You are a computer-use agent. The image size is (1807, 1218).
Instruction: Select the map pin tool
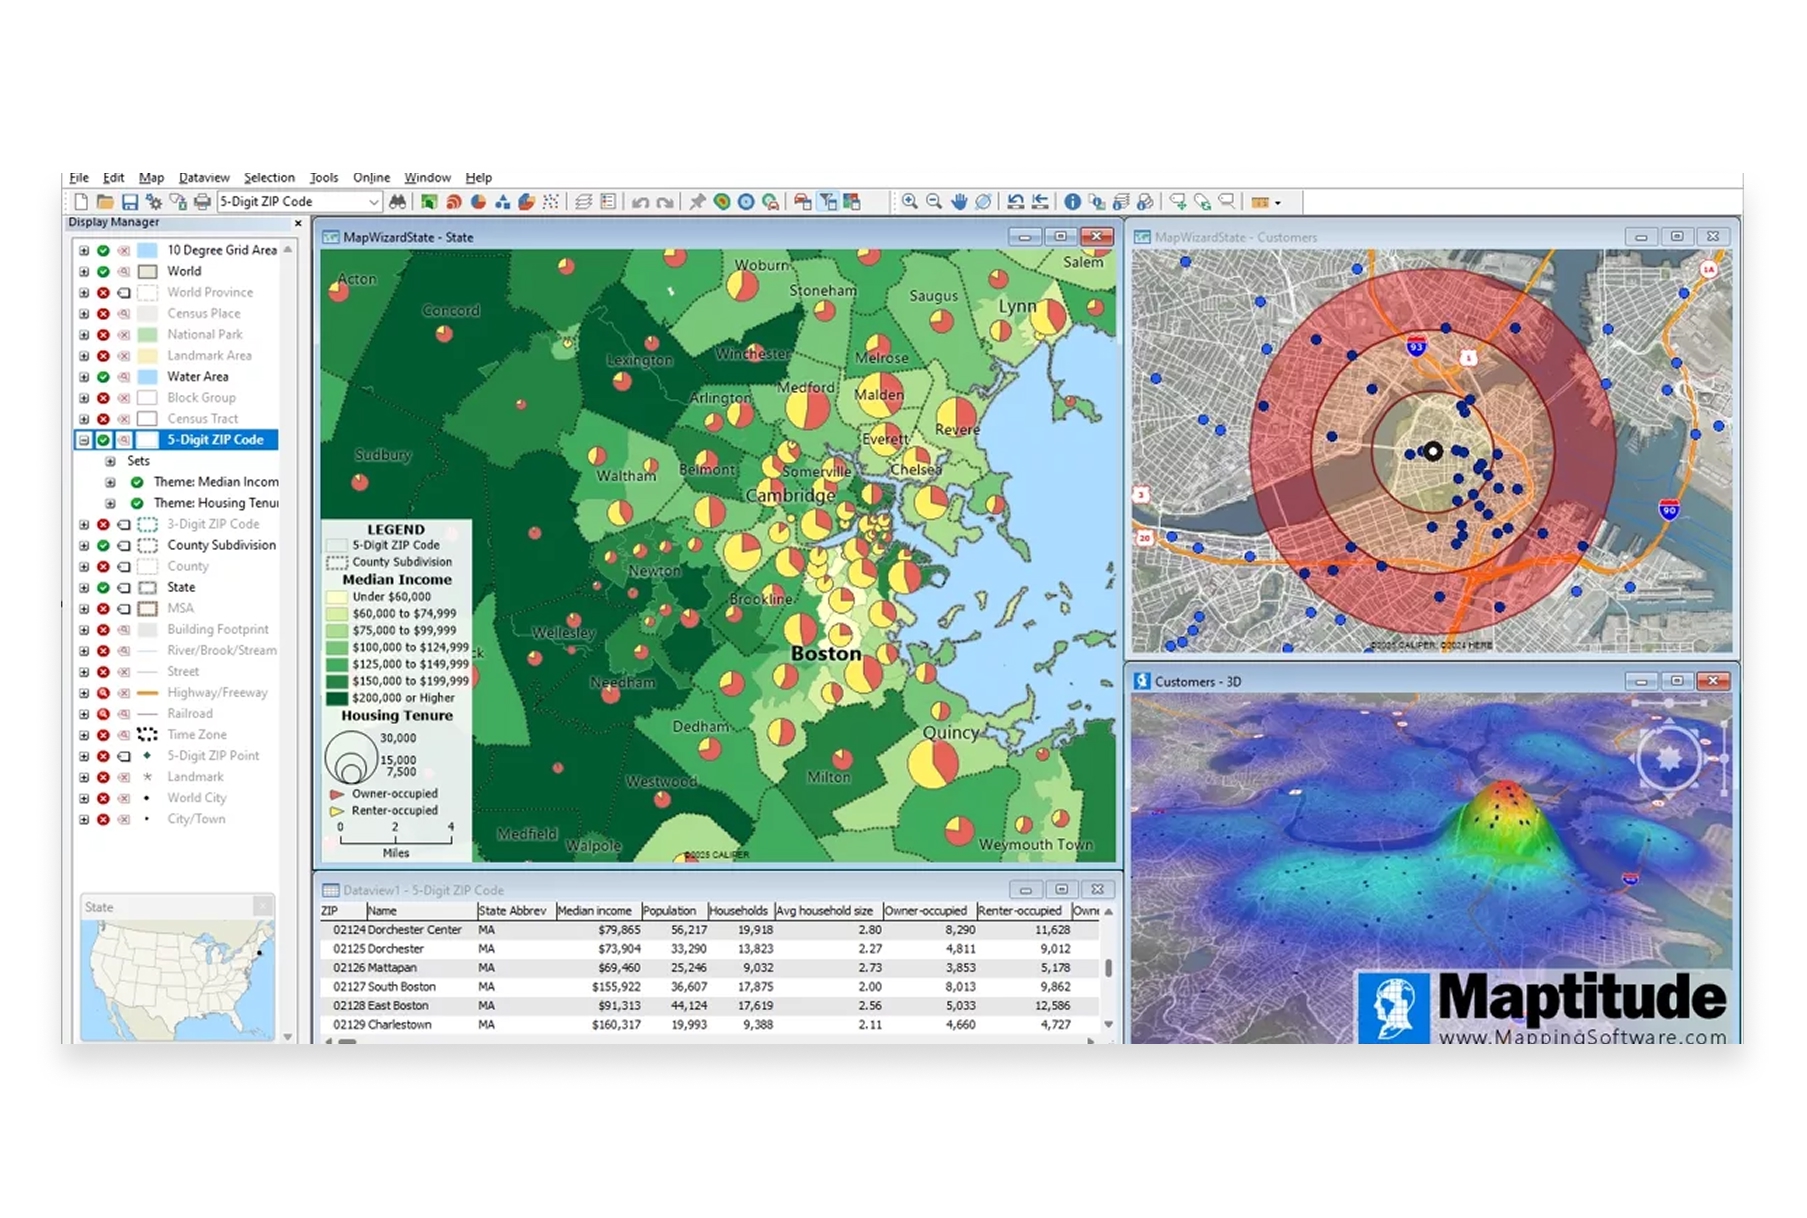(696, 201)
